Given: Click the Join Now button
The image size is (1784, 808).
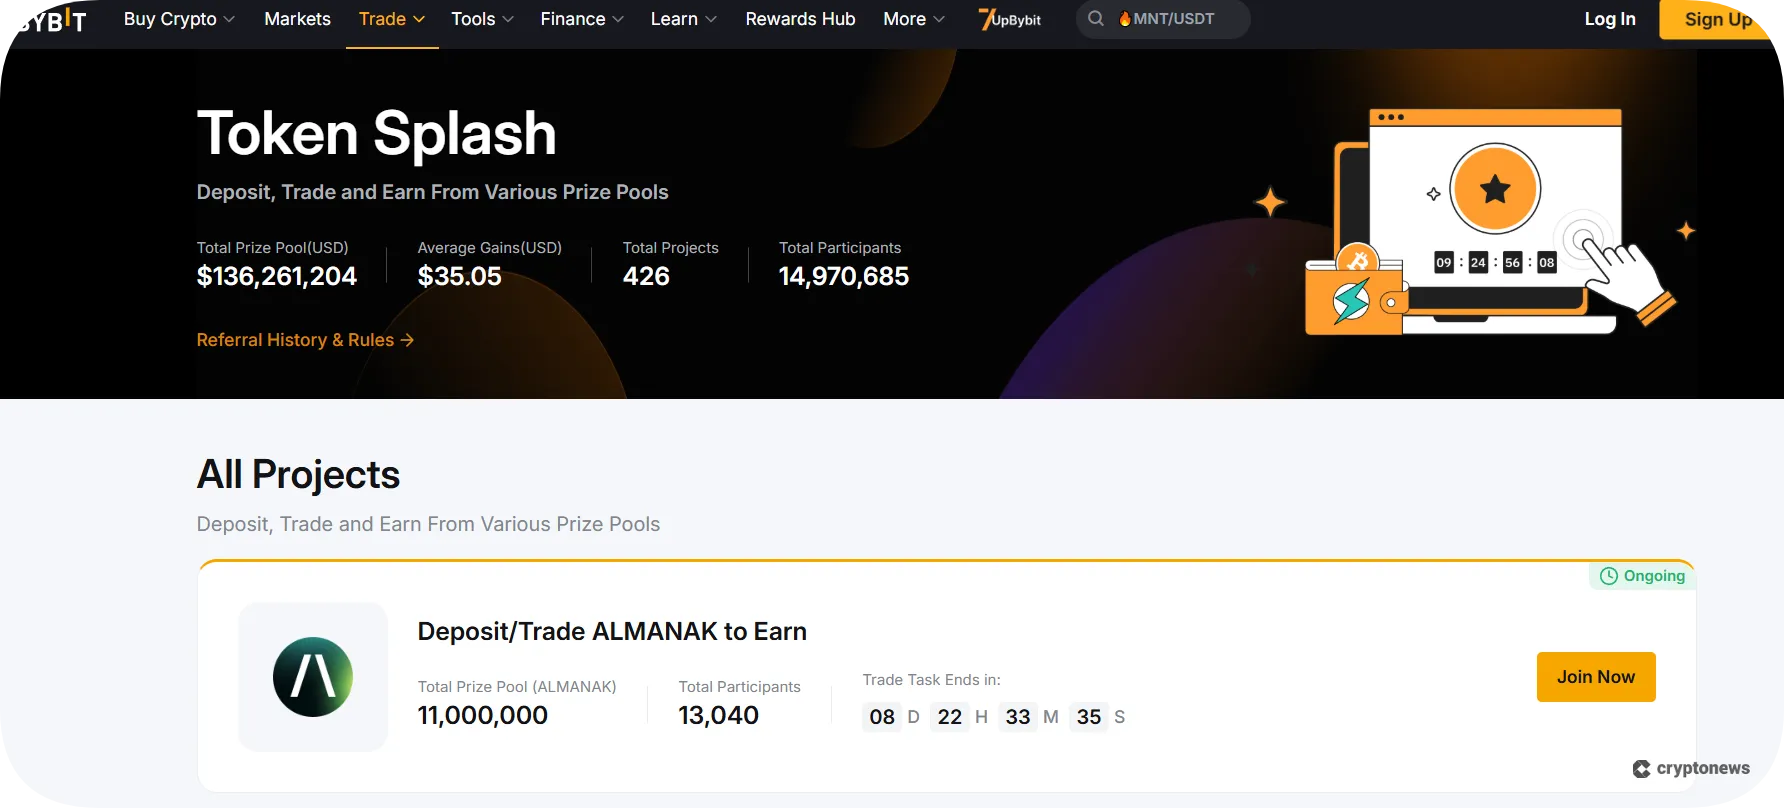Looking at the screenshot, I should 1595,677.
